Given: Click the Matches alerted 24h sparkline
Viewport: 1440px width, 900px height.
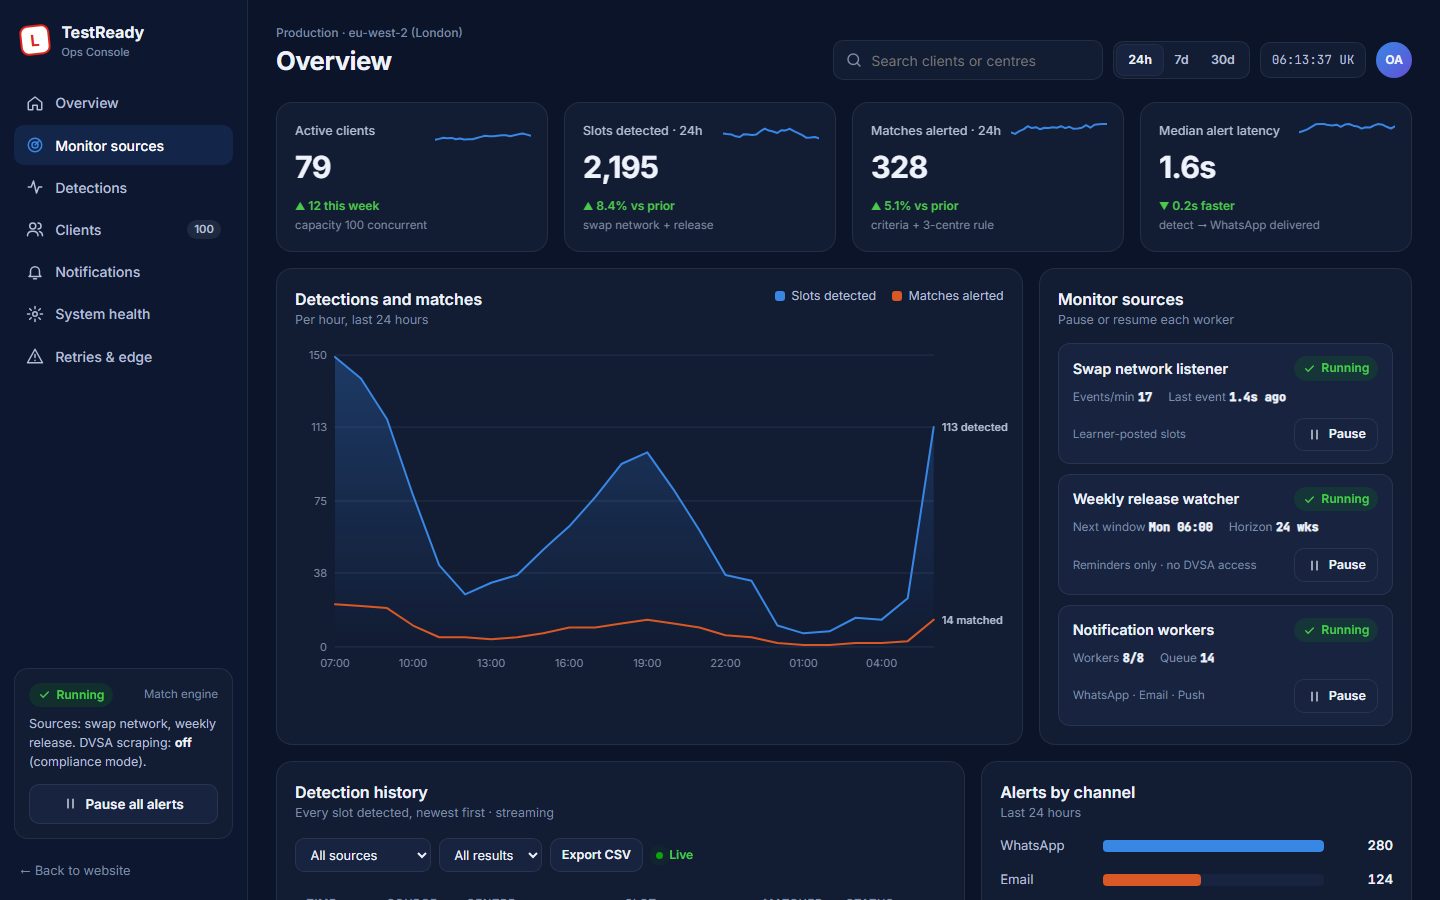Looking at the screenshot, I should [1059, 128].
